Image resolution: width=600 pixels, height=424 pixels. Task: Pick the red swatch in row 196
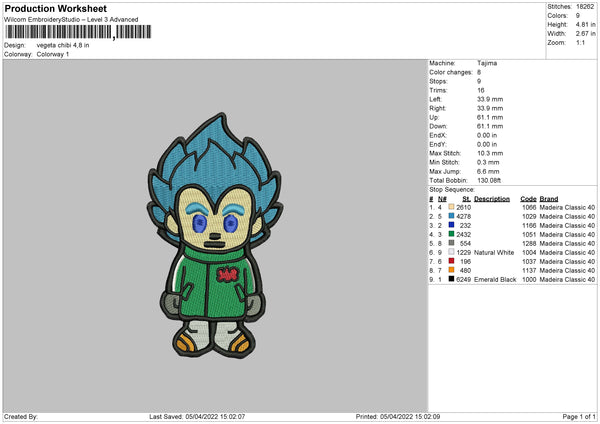pos(451,261)
